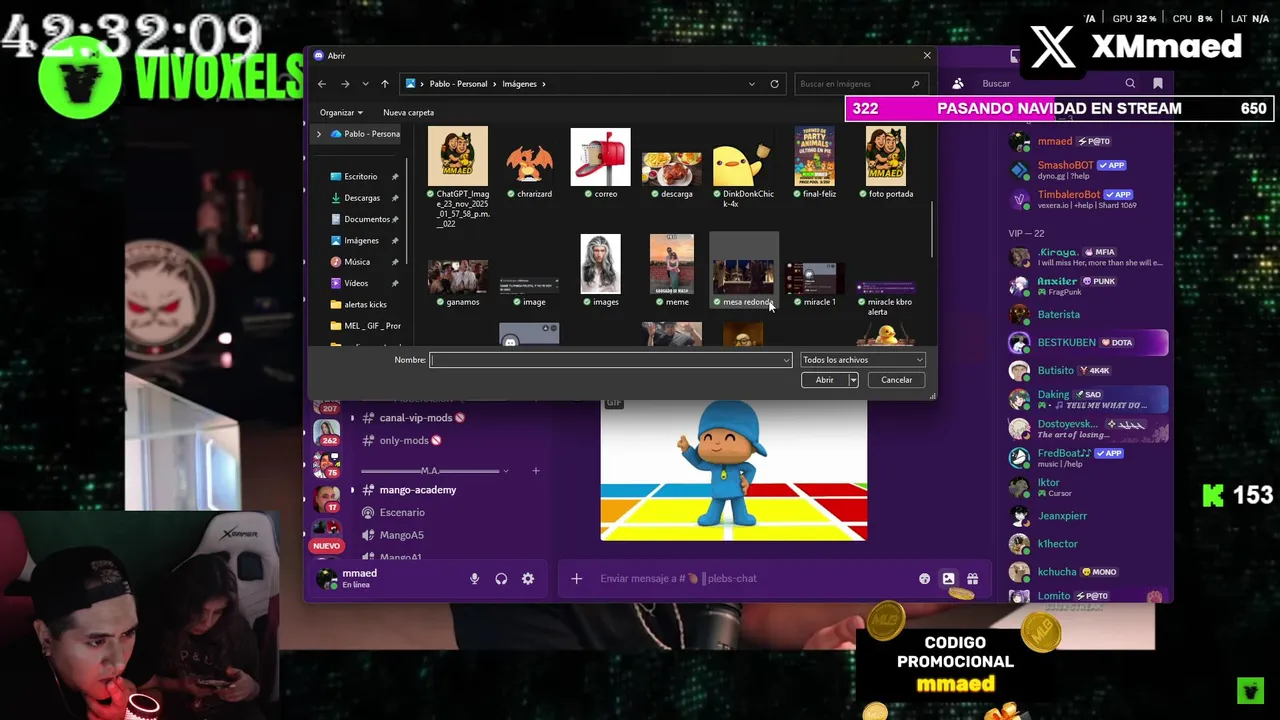This screenshot has height=720, width=1280.
Task: Open the Discord GIF and sticker picker
Action: pos(948,579)
